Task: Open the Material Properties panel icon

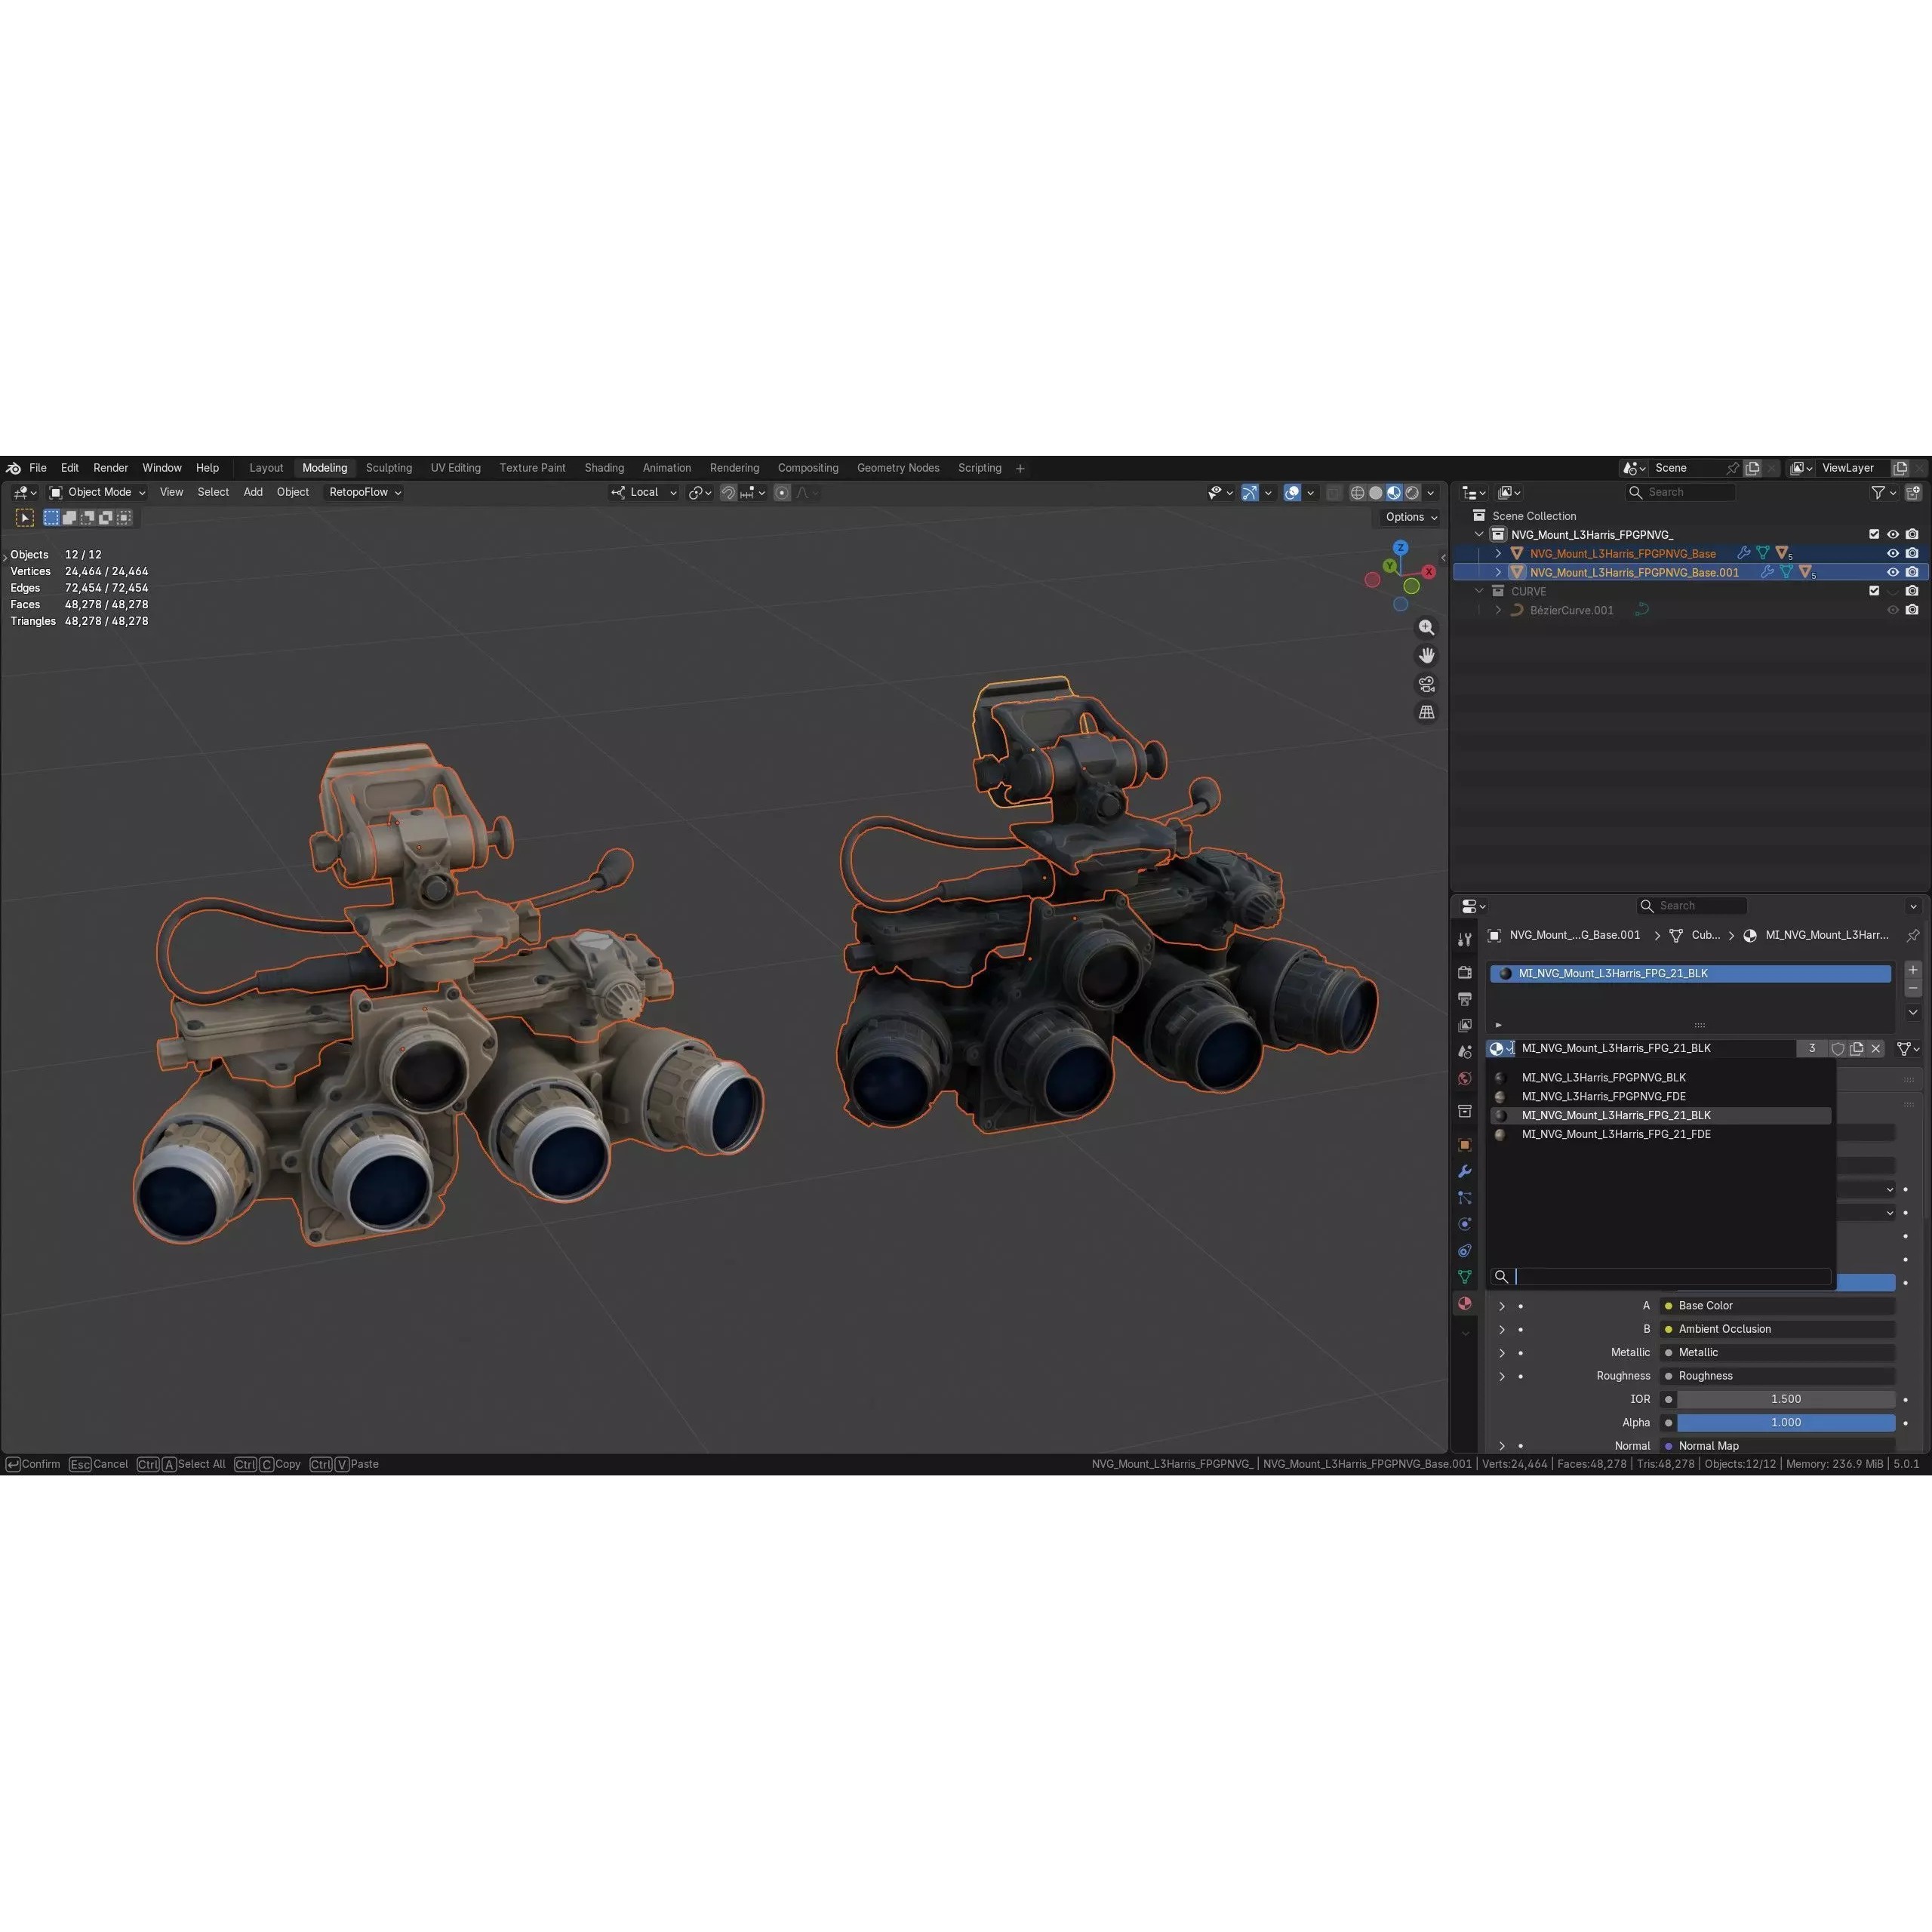Action: pyautogui.click(x=1464, y=1303)
